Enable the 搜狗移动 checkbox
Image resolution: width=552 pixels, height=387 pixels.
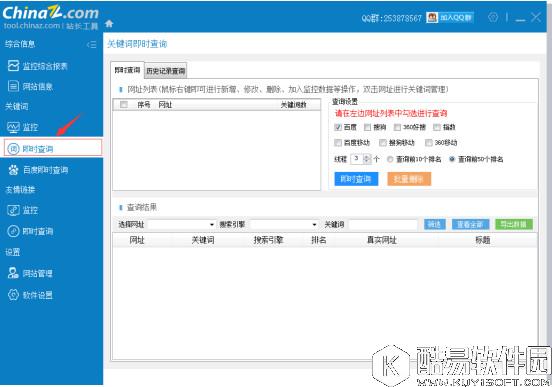click(x=383, y=143)
